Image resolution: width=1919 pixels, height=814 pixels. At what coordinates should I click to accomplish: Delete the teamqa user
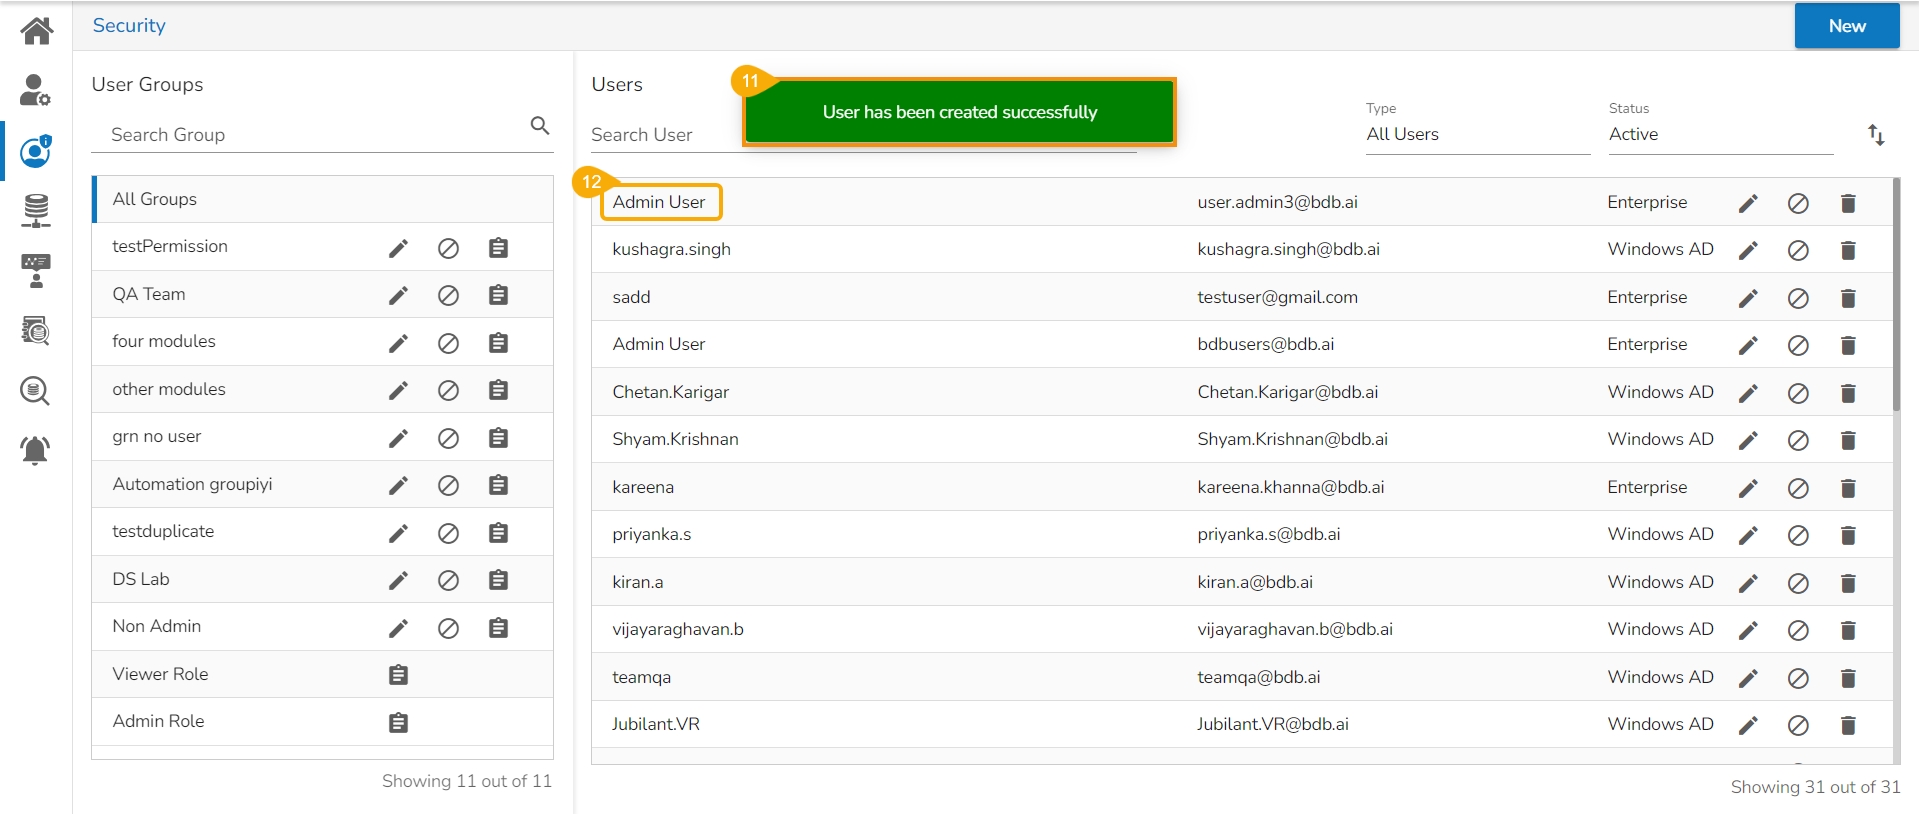tap(1847, 679)
